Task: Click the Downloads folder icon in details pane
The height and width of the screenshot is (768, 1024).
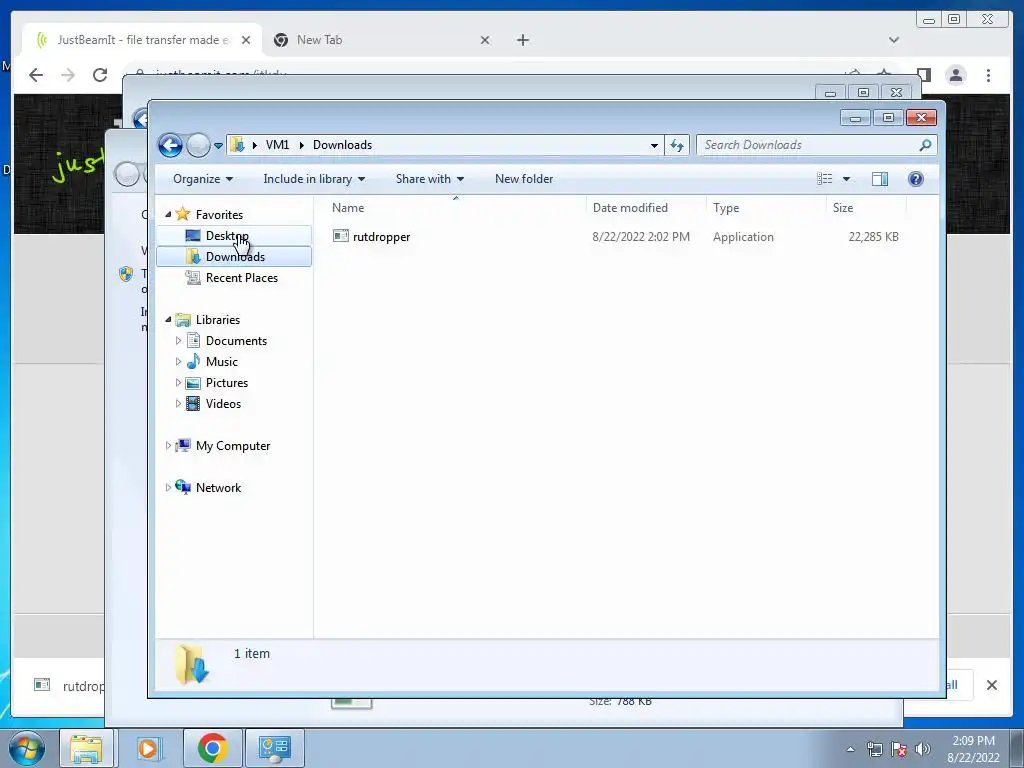Action: point(191,664)
